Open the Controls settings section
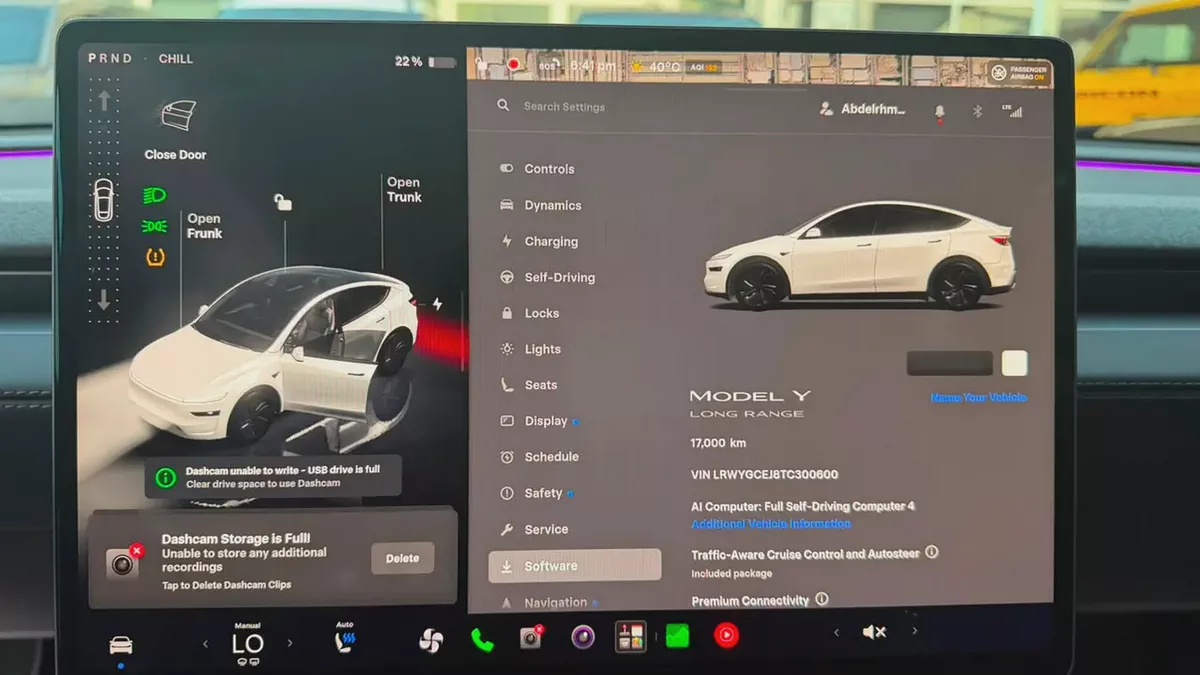The width and height of the screenshot is (1200, 675). (537, 169)
